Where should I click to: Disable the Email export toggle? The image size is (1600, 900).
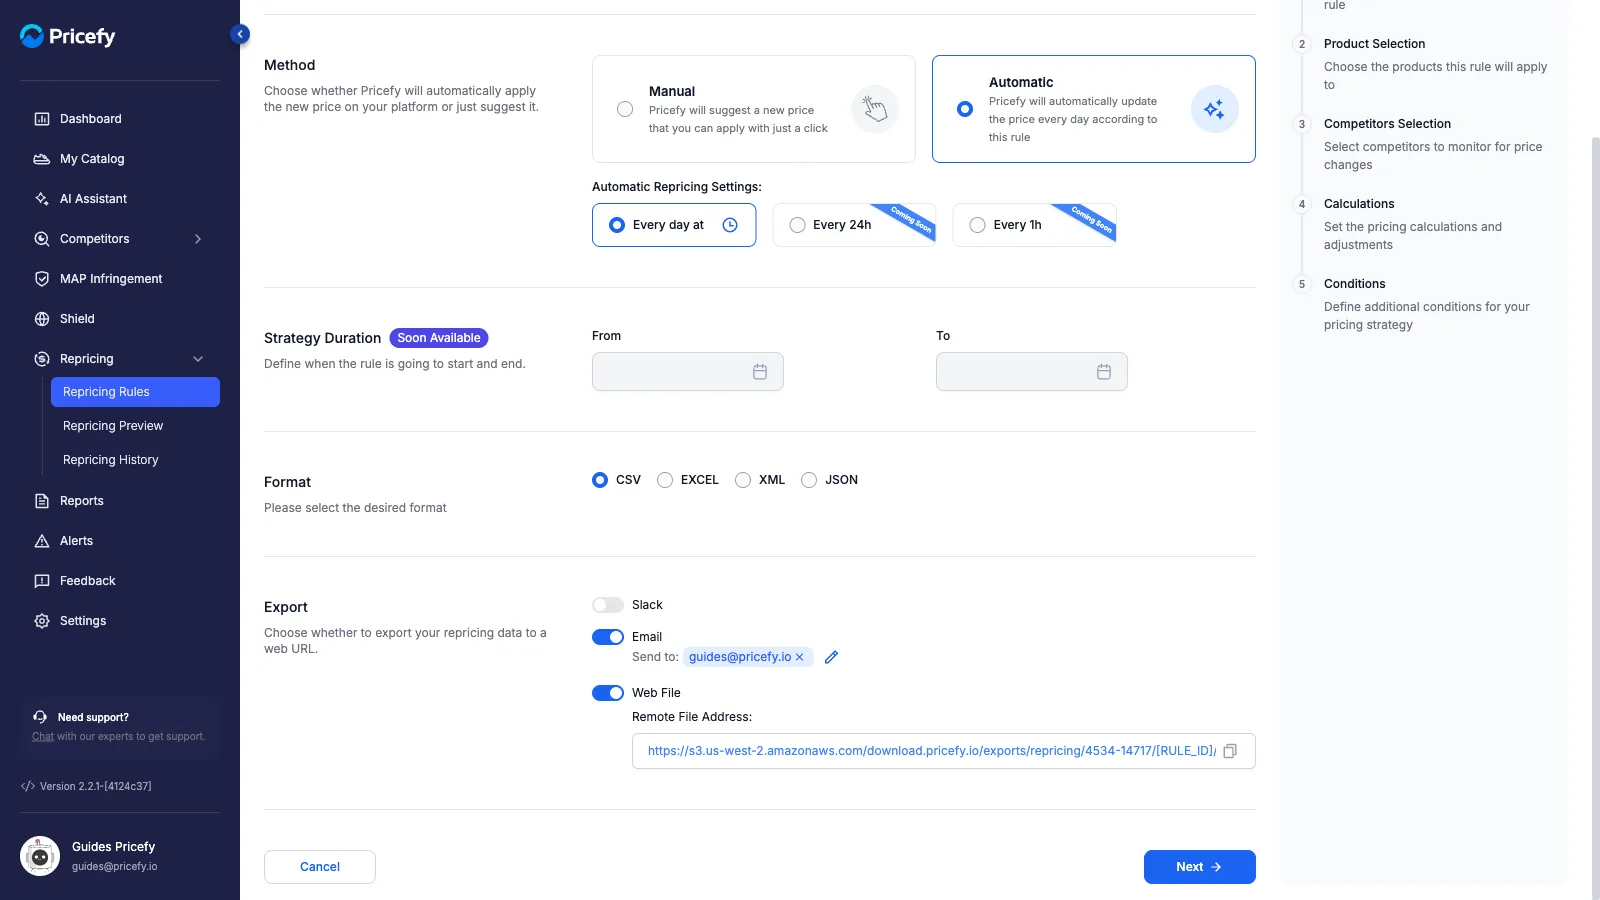608,637
